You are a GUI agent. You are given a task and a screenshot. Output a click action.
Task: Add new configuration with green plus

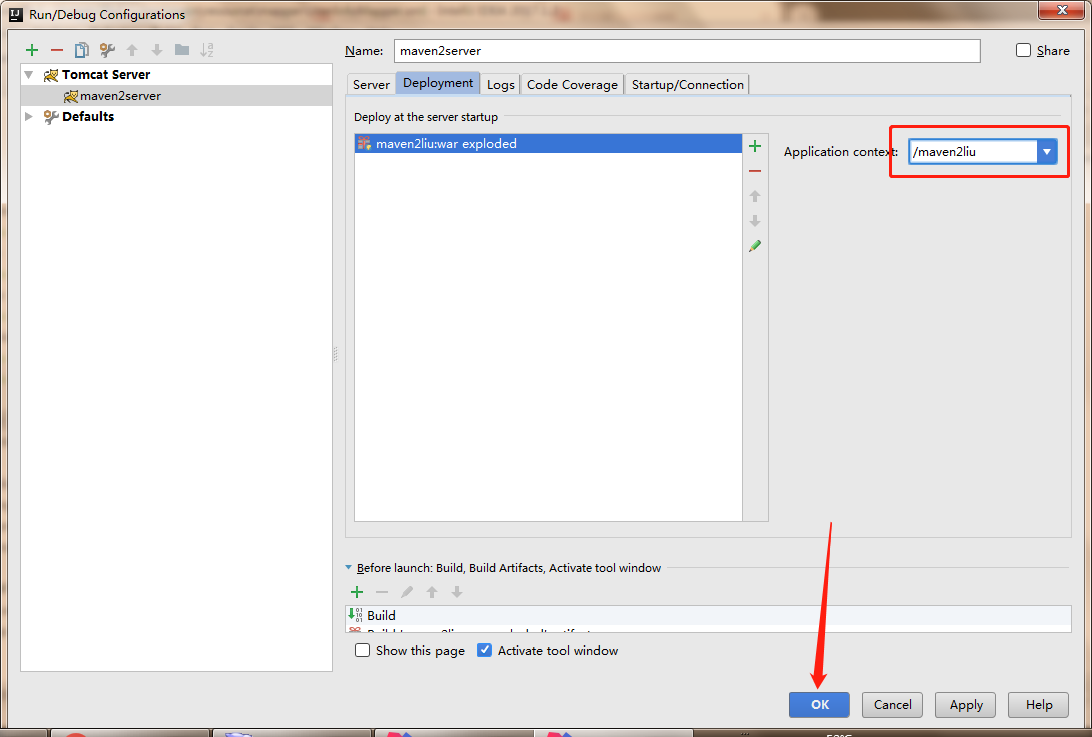coord(32,50)
